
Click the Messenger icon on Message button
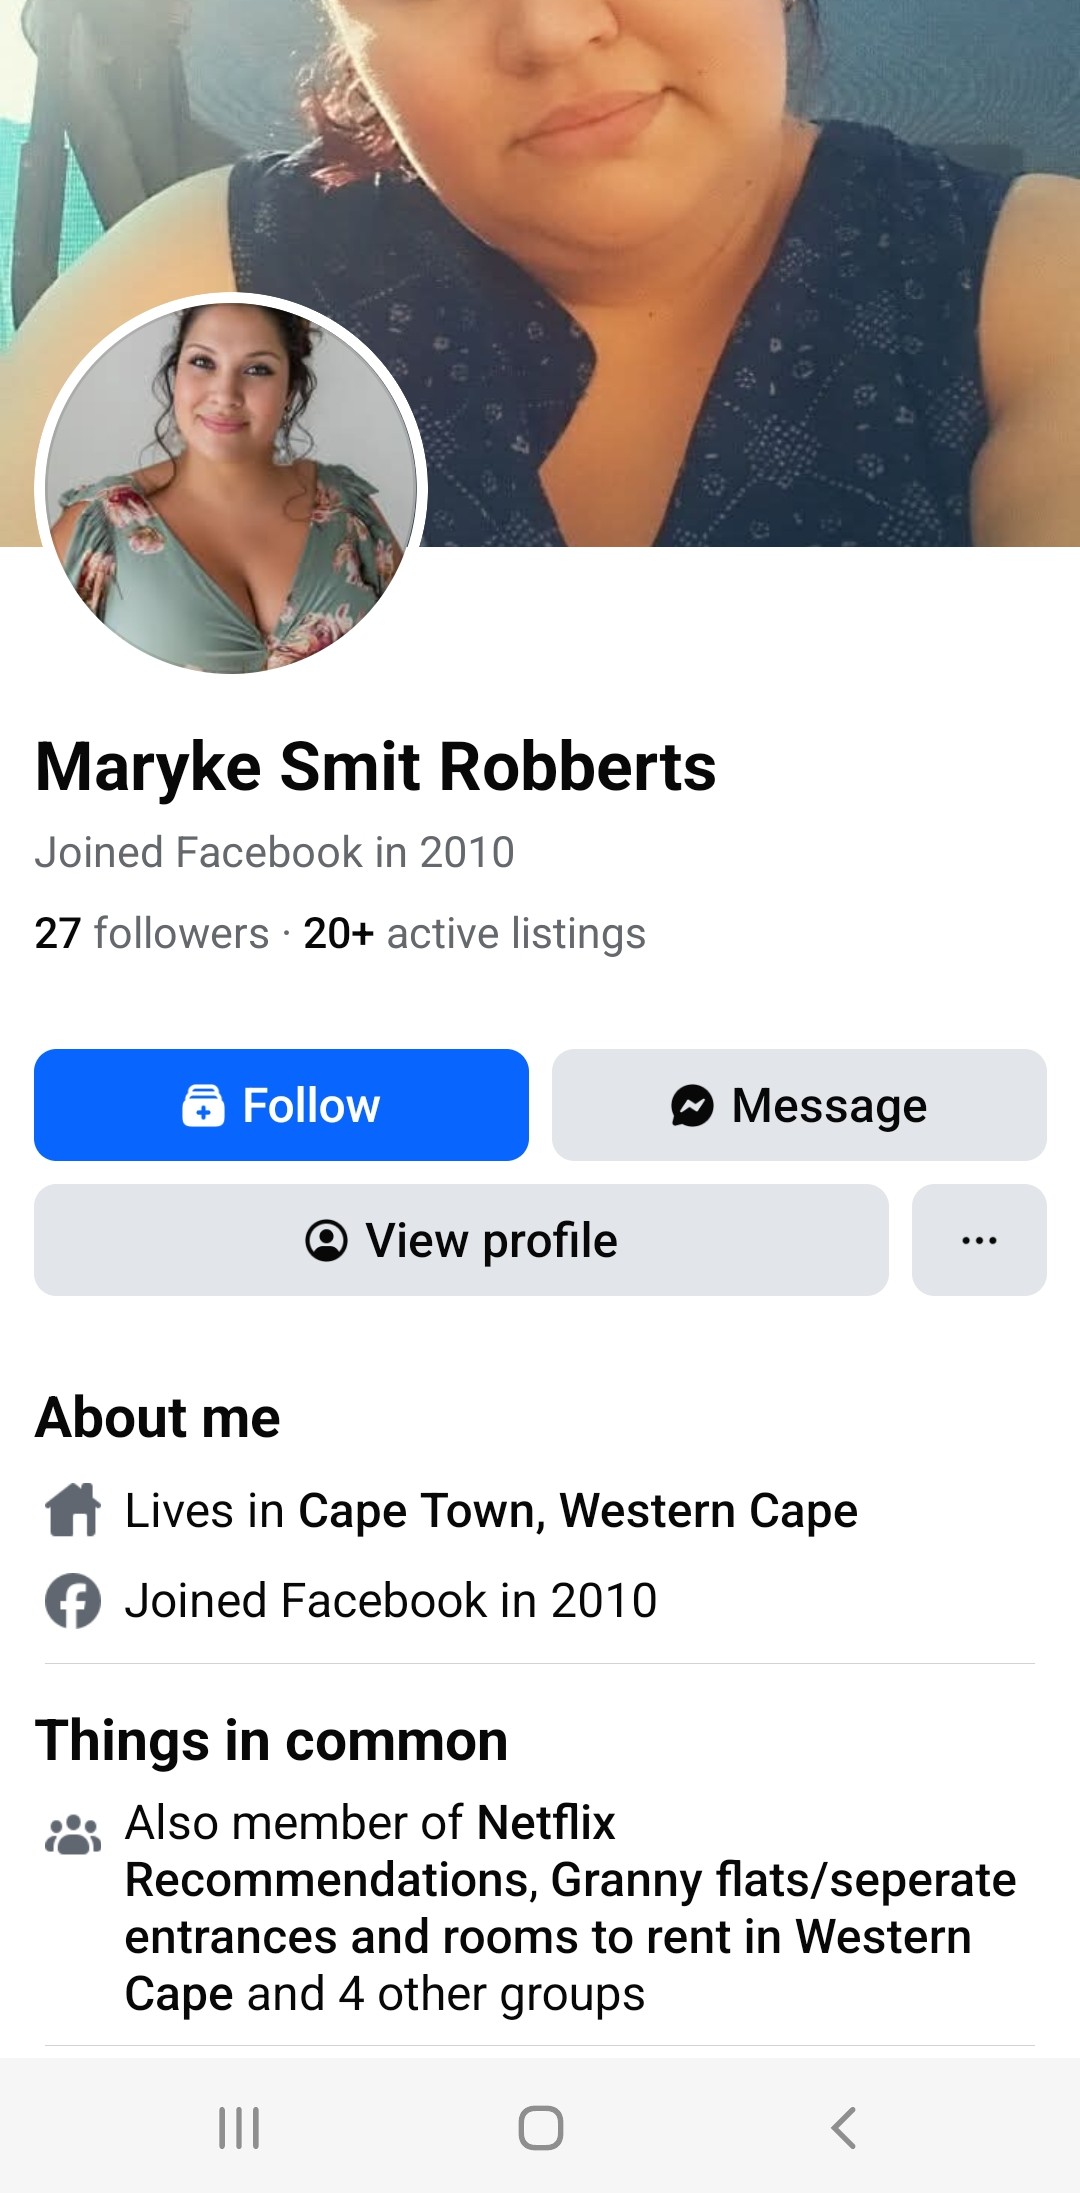(x=692, y=1106)
